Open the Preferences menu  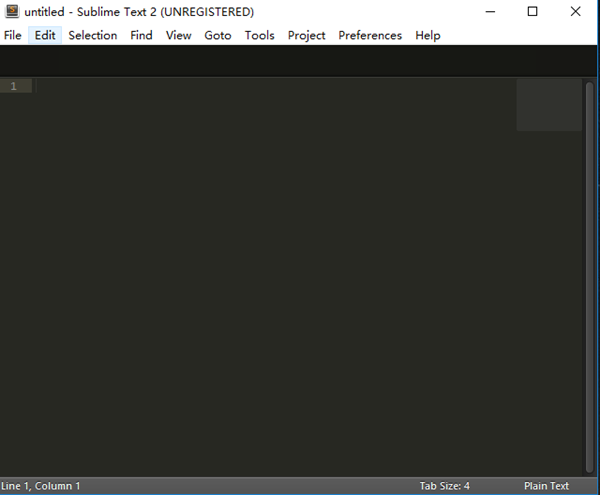point(370,35)
